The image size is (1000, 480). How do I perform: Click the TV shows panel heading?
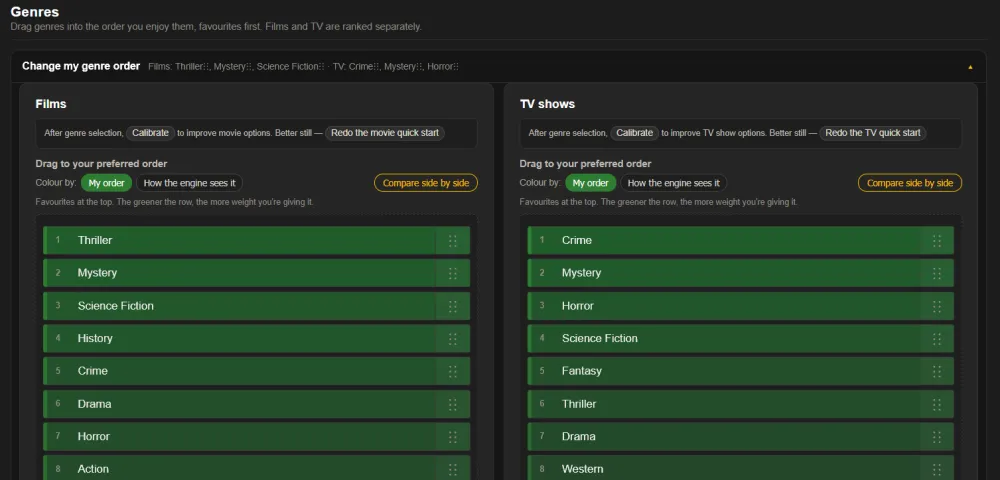point(547,104)
